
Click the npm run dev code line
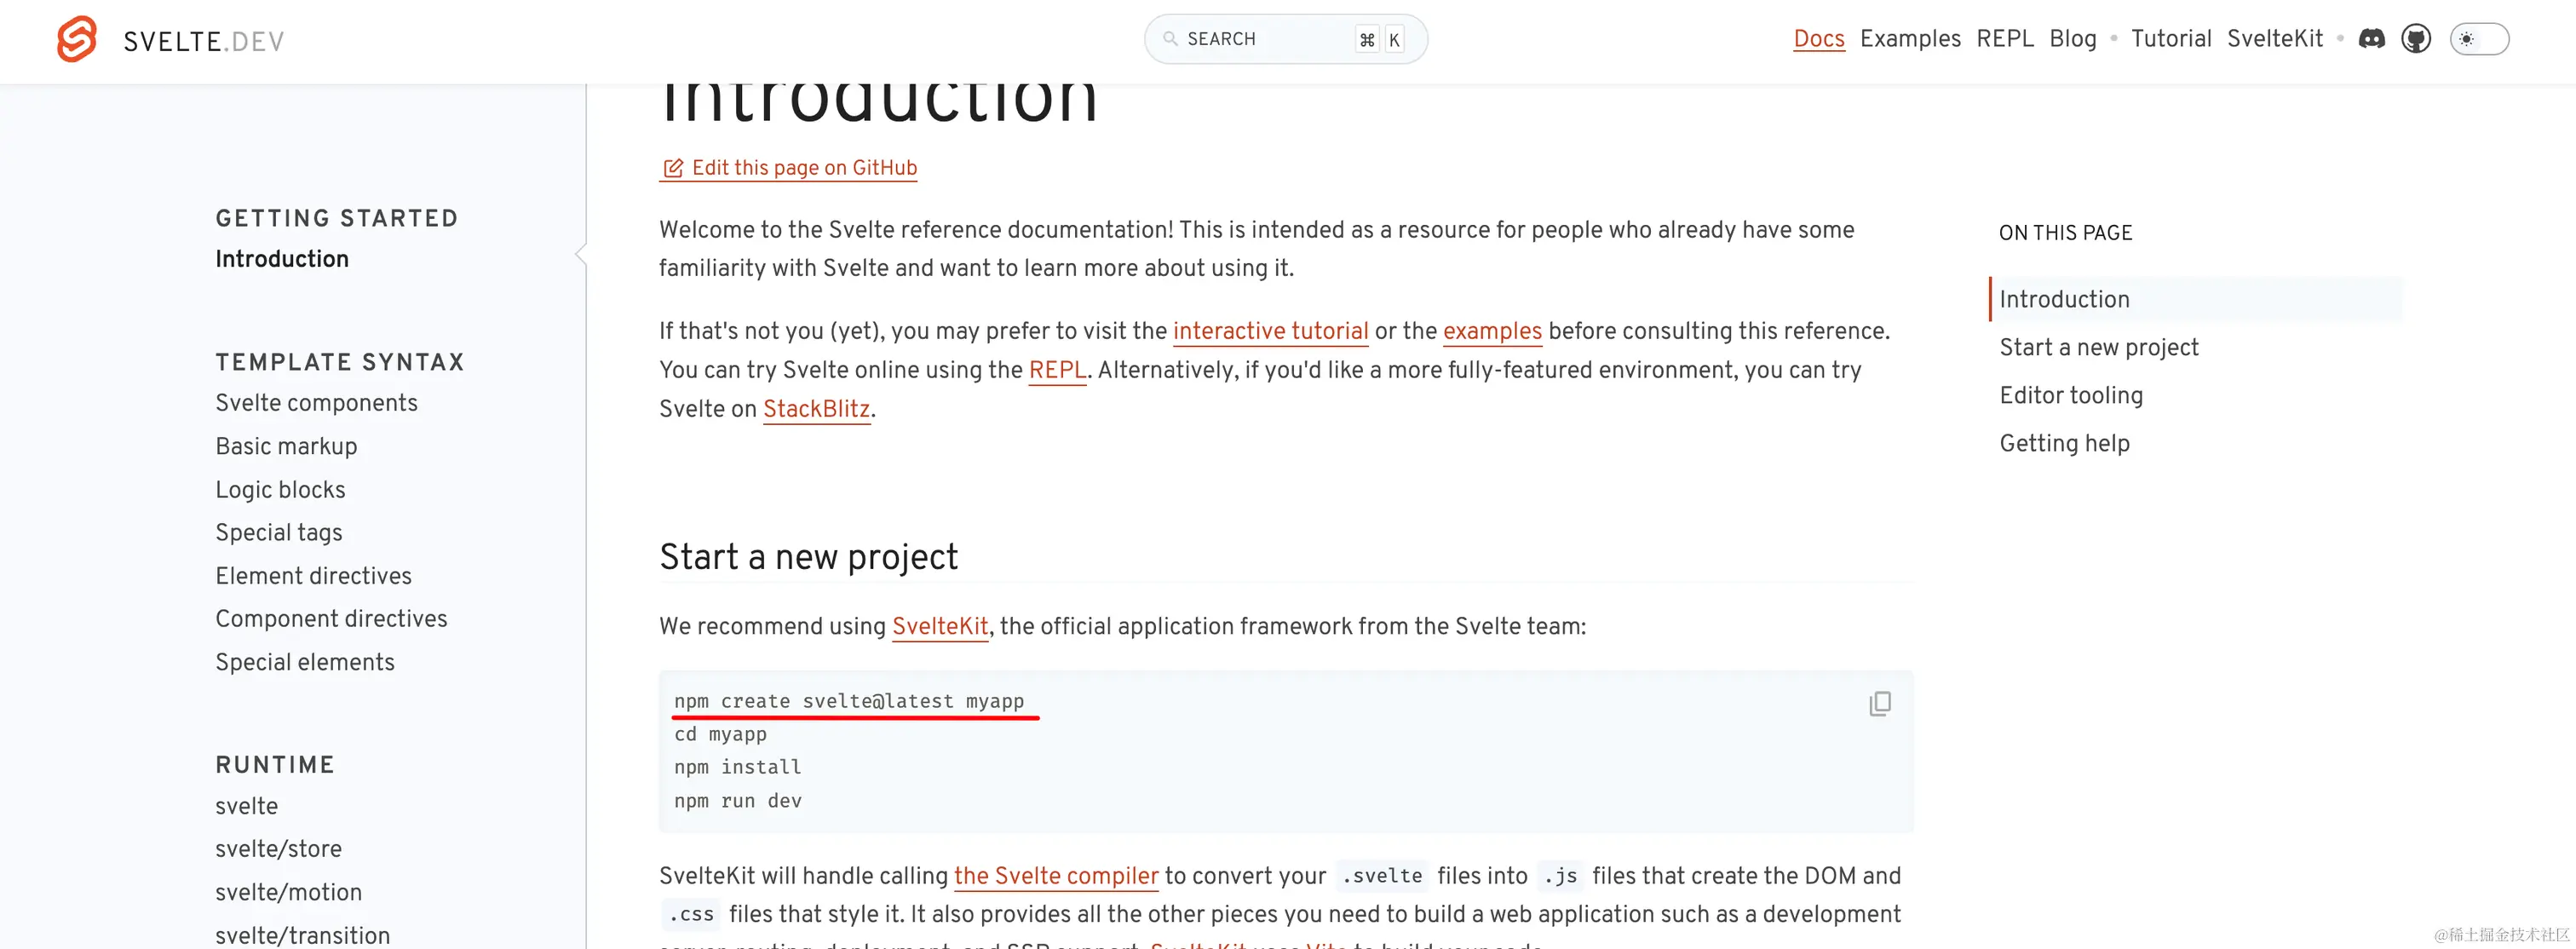[x=737, y=801]
